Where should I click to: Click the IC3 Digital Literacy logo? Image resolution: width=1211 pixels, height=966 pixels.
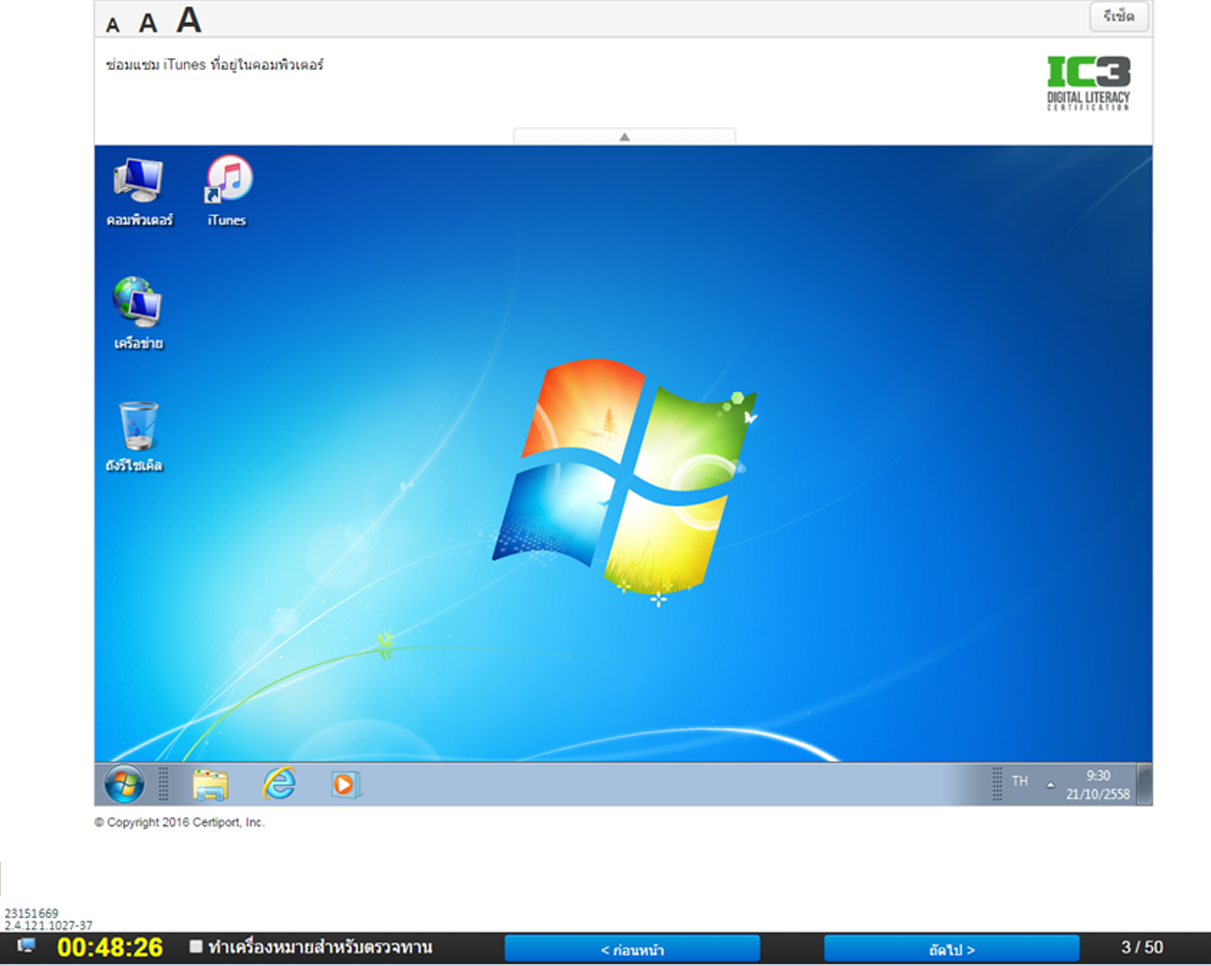(1089, 83)
